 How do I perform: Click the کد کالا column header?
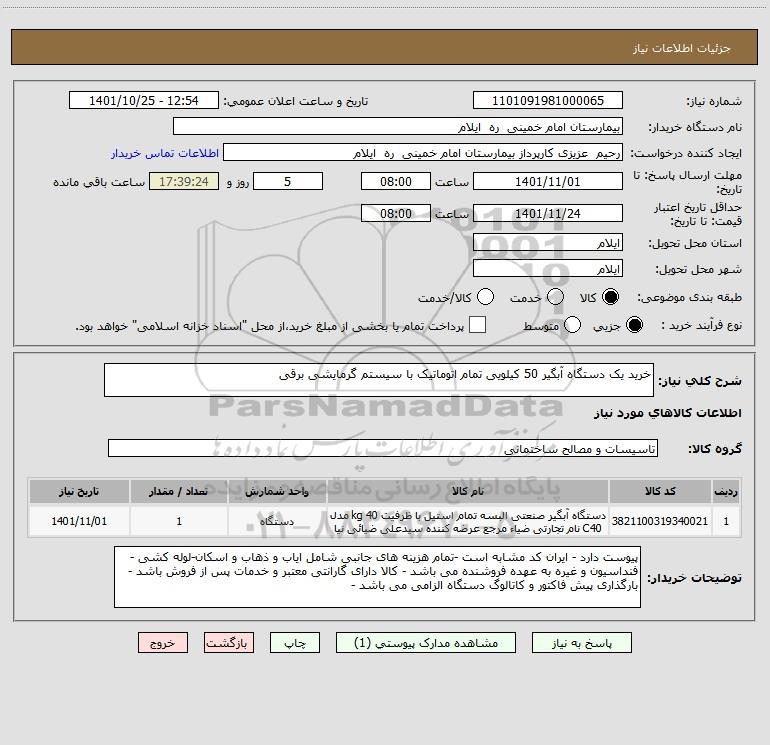(x=660, y=492)
